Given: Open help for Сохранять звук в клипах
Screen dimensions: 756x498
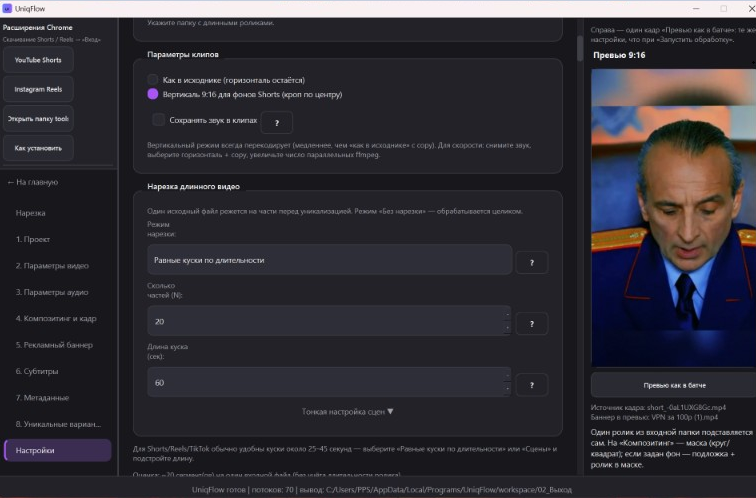Looking at the screenshot, I should click(x=276, y=123).
